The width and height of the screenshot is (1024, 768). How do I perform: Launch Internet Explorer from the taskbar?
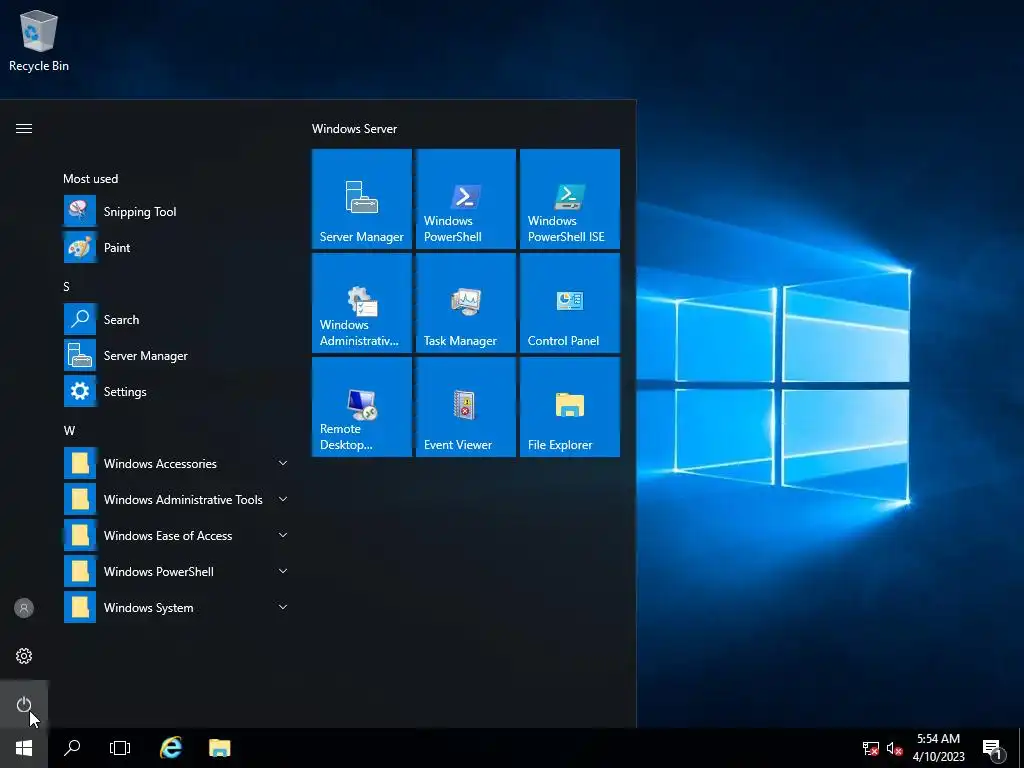[171, 748]
